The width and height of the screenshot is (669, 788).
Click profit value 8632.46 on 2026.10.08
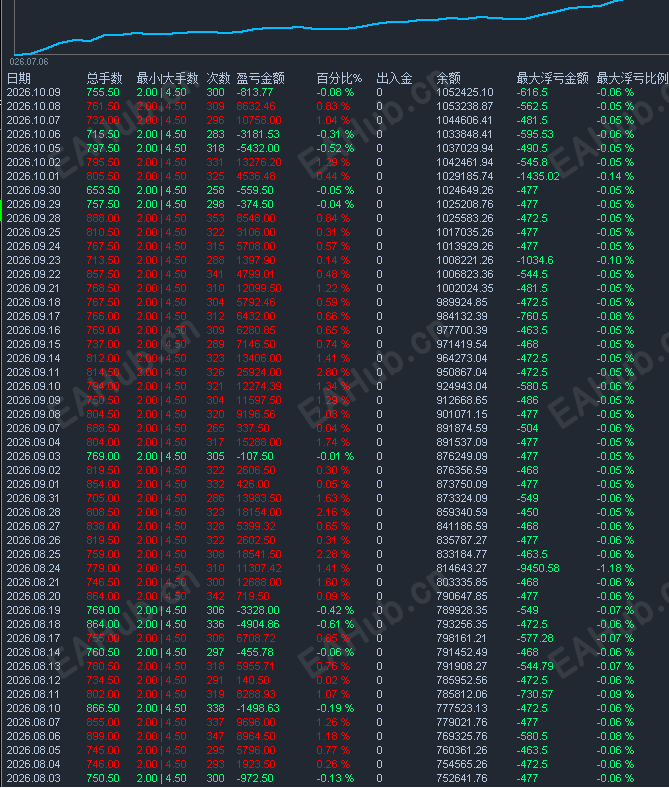pyautogui.click(x=256, y=107)
